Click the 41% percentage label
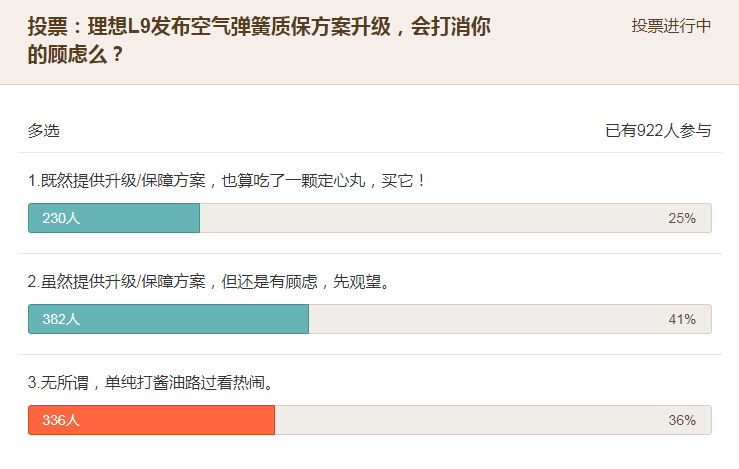The image size is (739, 469). point(682,319)
